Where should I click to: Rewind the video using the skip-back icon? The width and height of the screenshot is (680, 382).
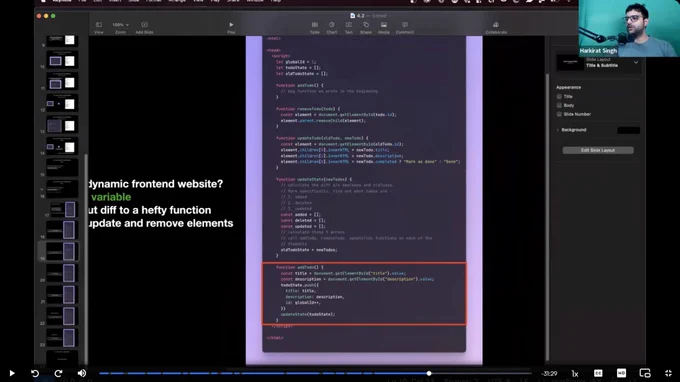pos(35,373)
